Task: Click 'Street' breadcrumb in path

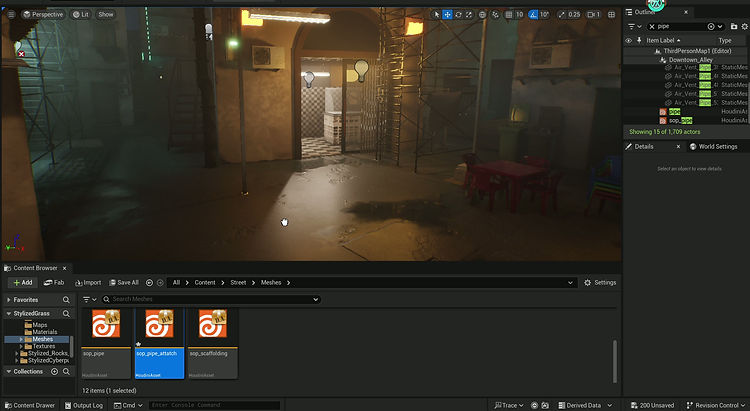Action: point(238,283)
